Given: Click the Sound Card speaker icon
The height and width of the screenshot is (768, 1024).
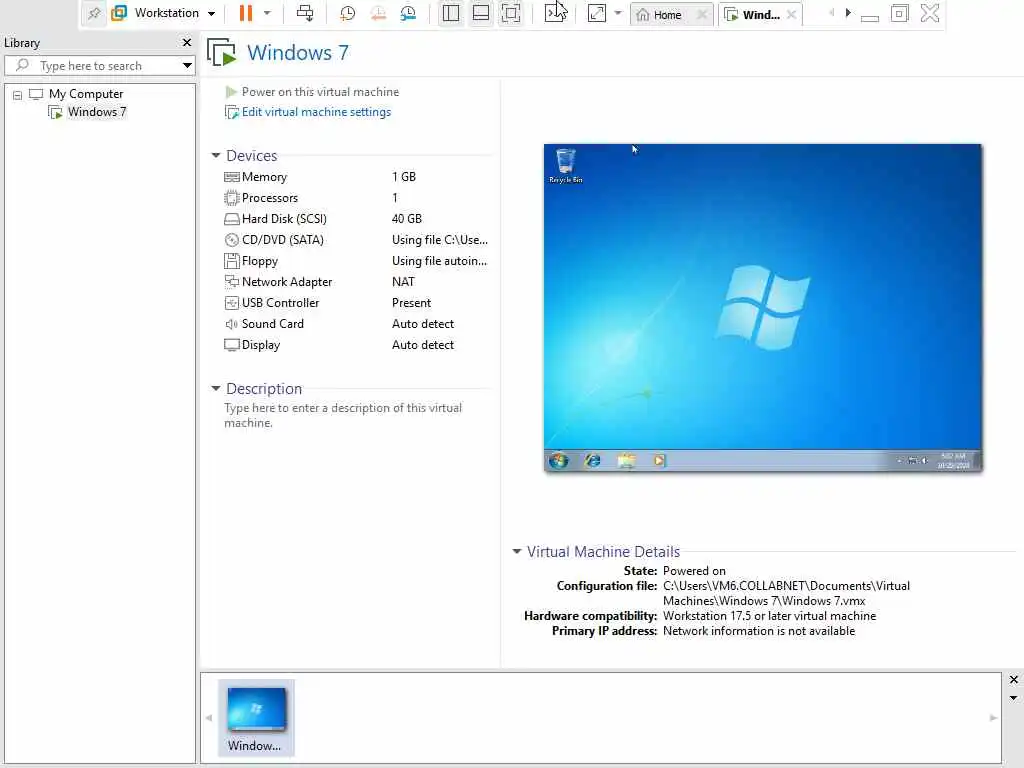Looking at the screenshot, I should coord(232,323).
